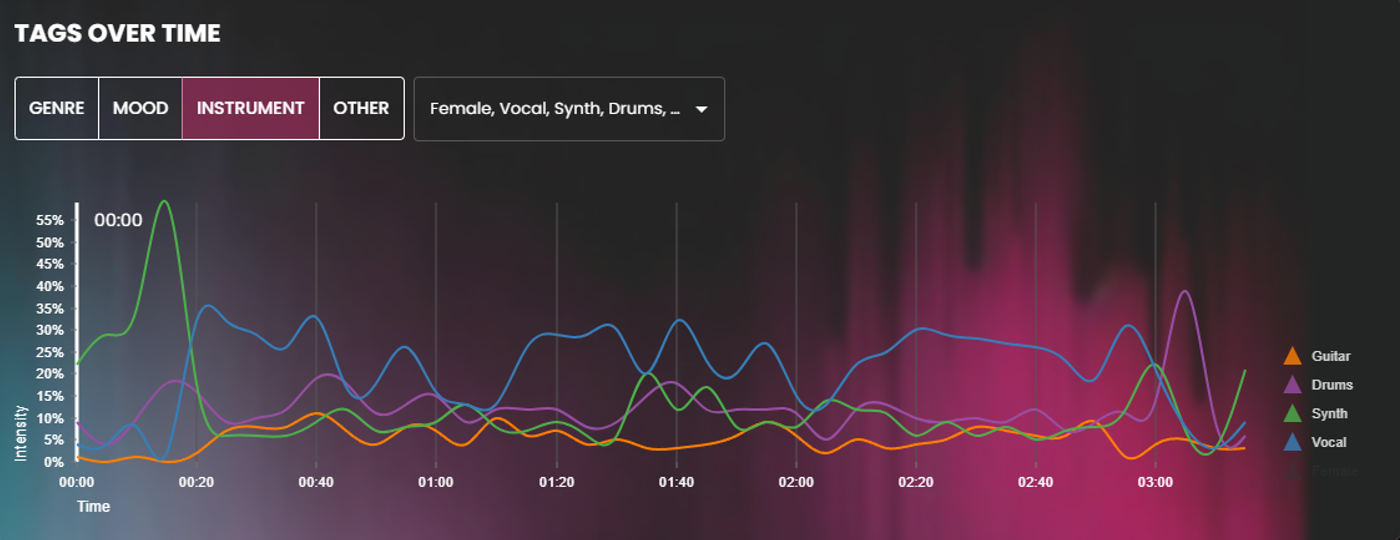Click the Time axis title

click(94, 507)
